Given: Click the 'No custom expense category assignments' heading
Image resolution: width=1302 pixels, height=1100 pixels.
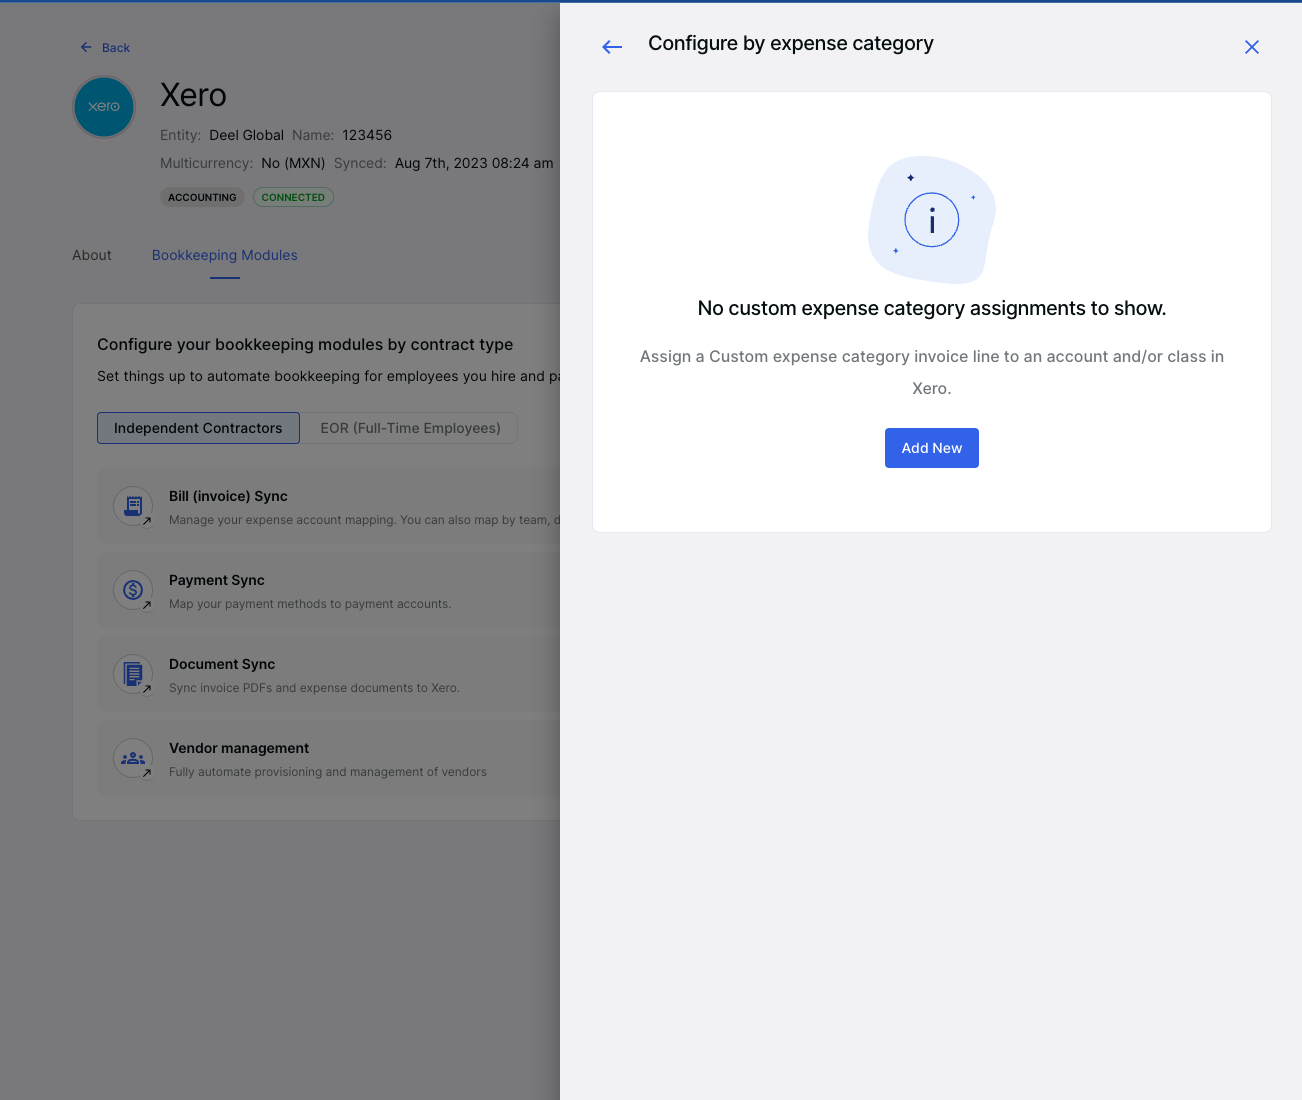Looking at the screenshot, I should click(x=932, y=308).
